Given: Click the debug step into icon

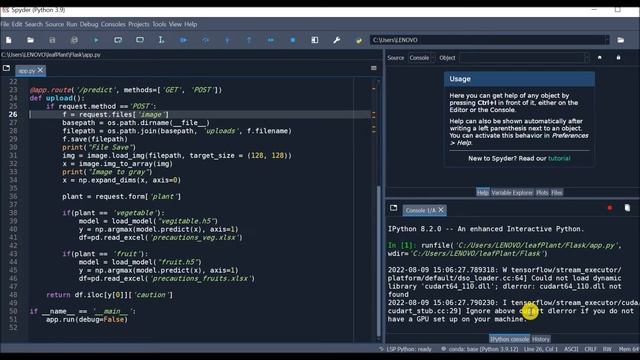Looking at the screenshot, I should click(x=227, y=40).
